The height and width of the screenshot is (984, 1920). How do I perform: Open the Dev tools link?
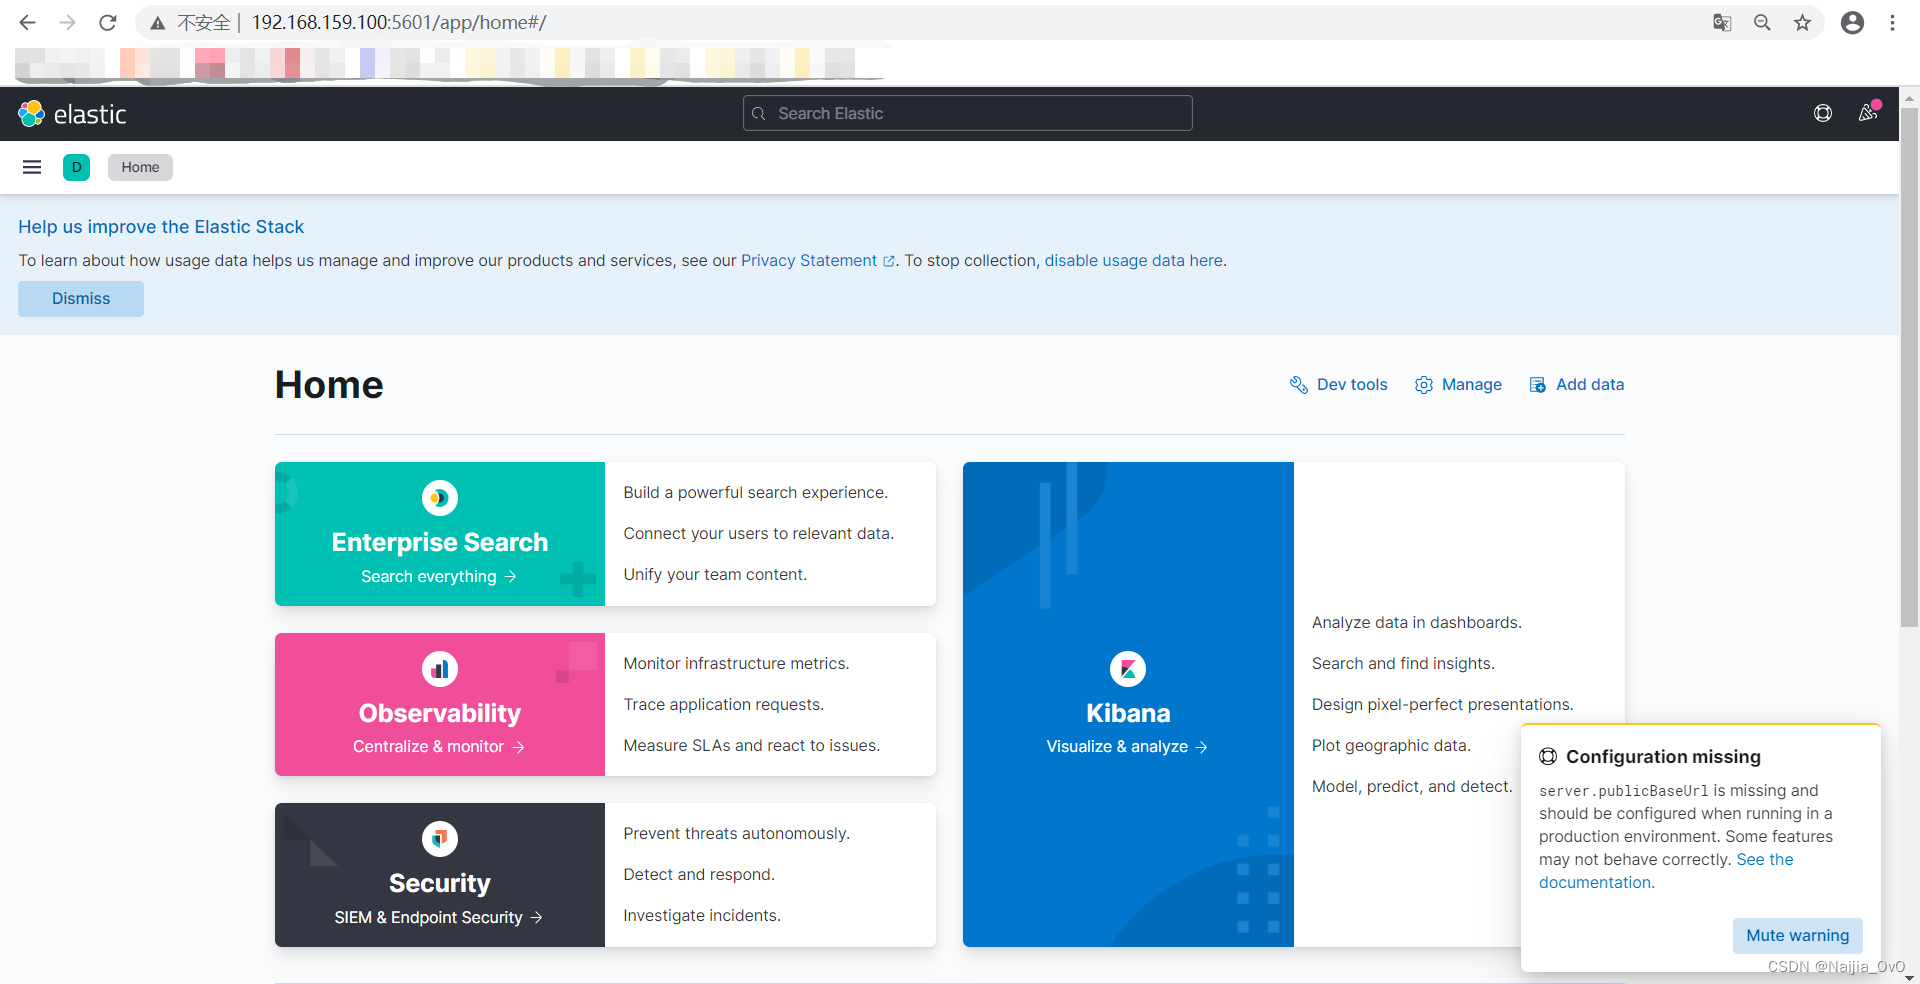(1352, 384)
